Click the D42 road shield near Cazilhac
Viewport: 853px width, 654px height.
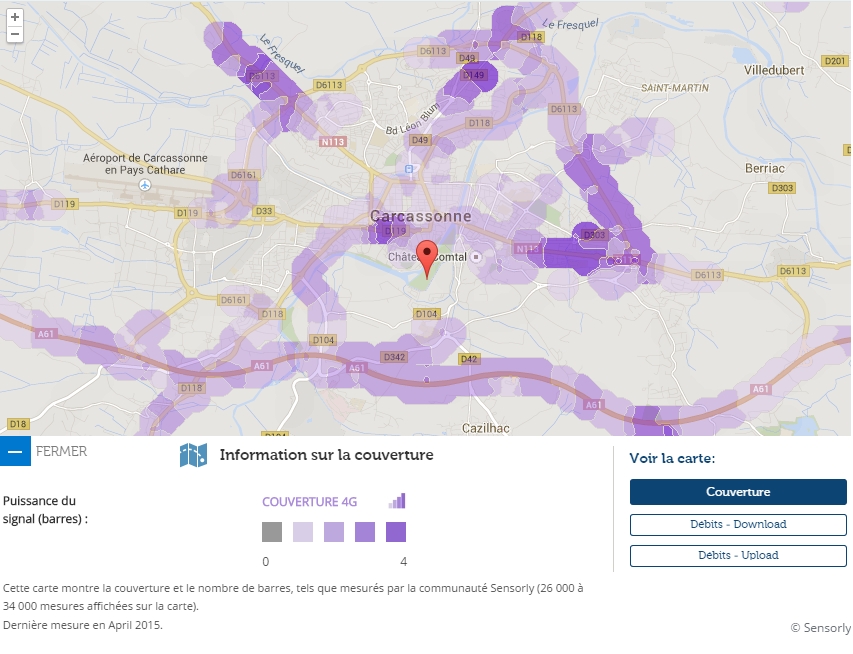[x=469, y=359]
